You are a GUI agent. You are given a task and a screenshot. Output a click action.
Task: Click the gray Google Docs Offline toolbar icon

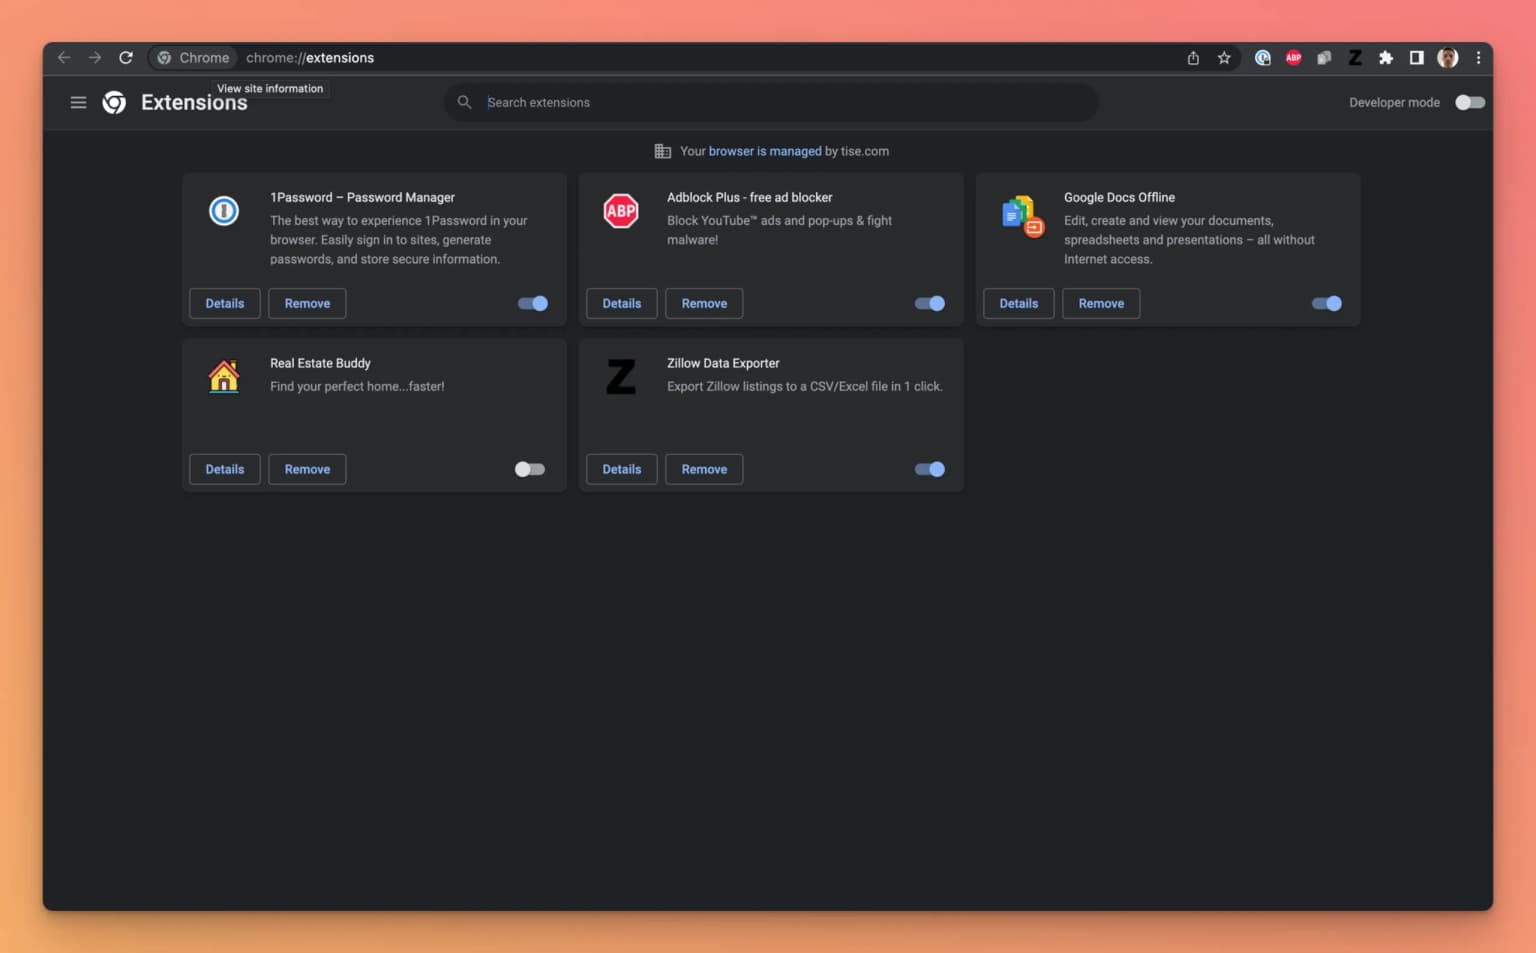click(1324, 58)
